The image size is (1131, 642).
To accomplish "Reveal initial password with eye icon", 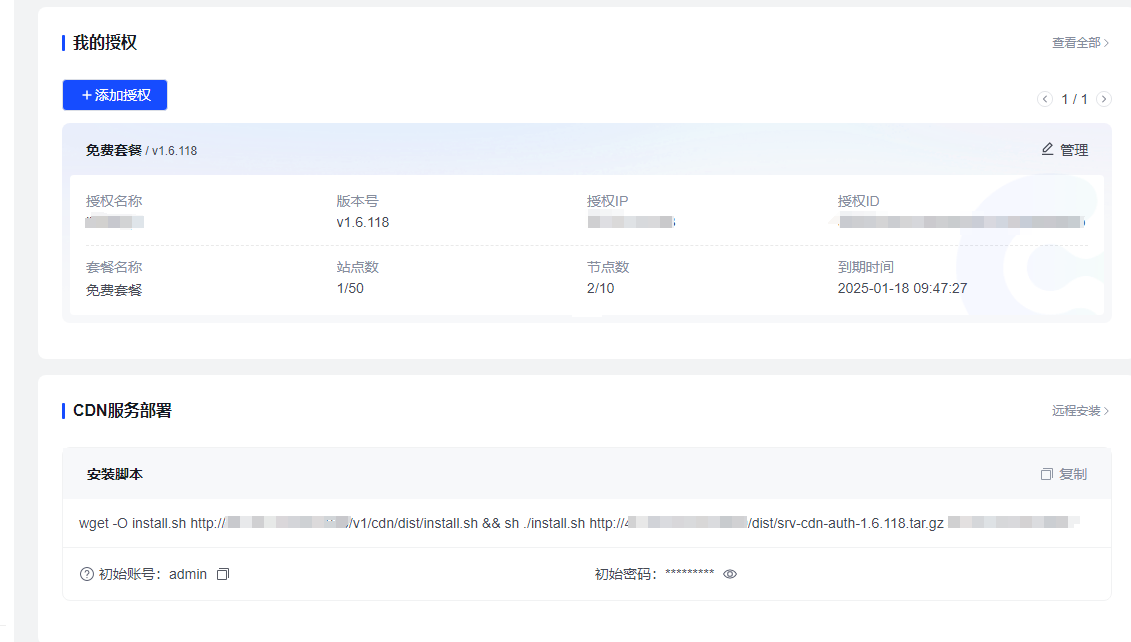I will point(730,574).
